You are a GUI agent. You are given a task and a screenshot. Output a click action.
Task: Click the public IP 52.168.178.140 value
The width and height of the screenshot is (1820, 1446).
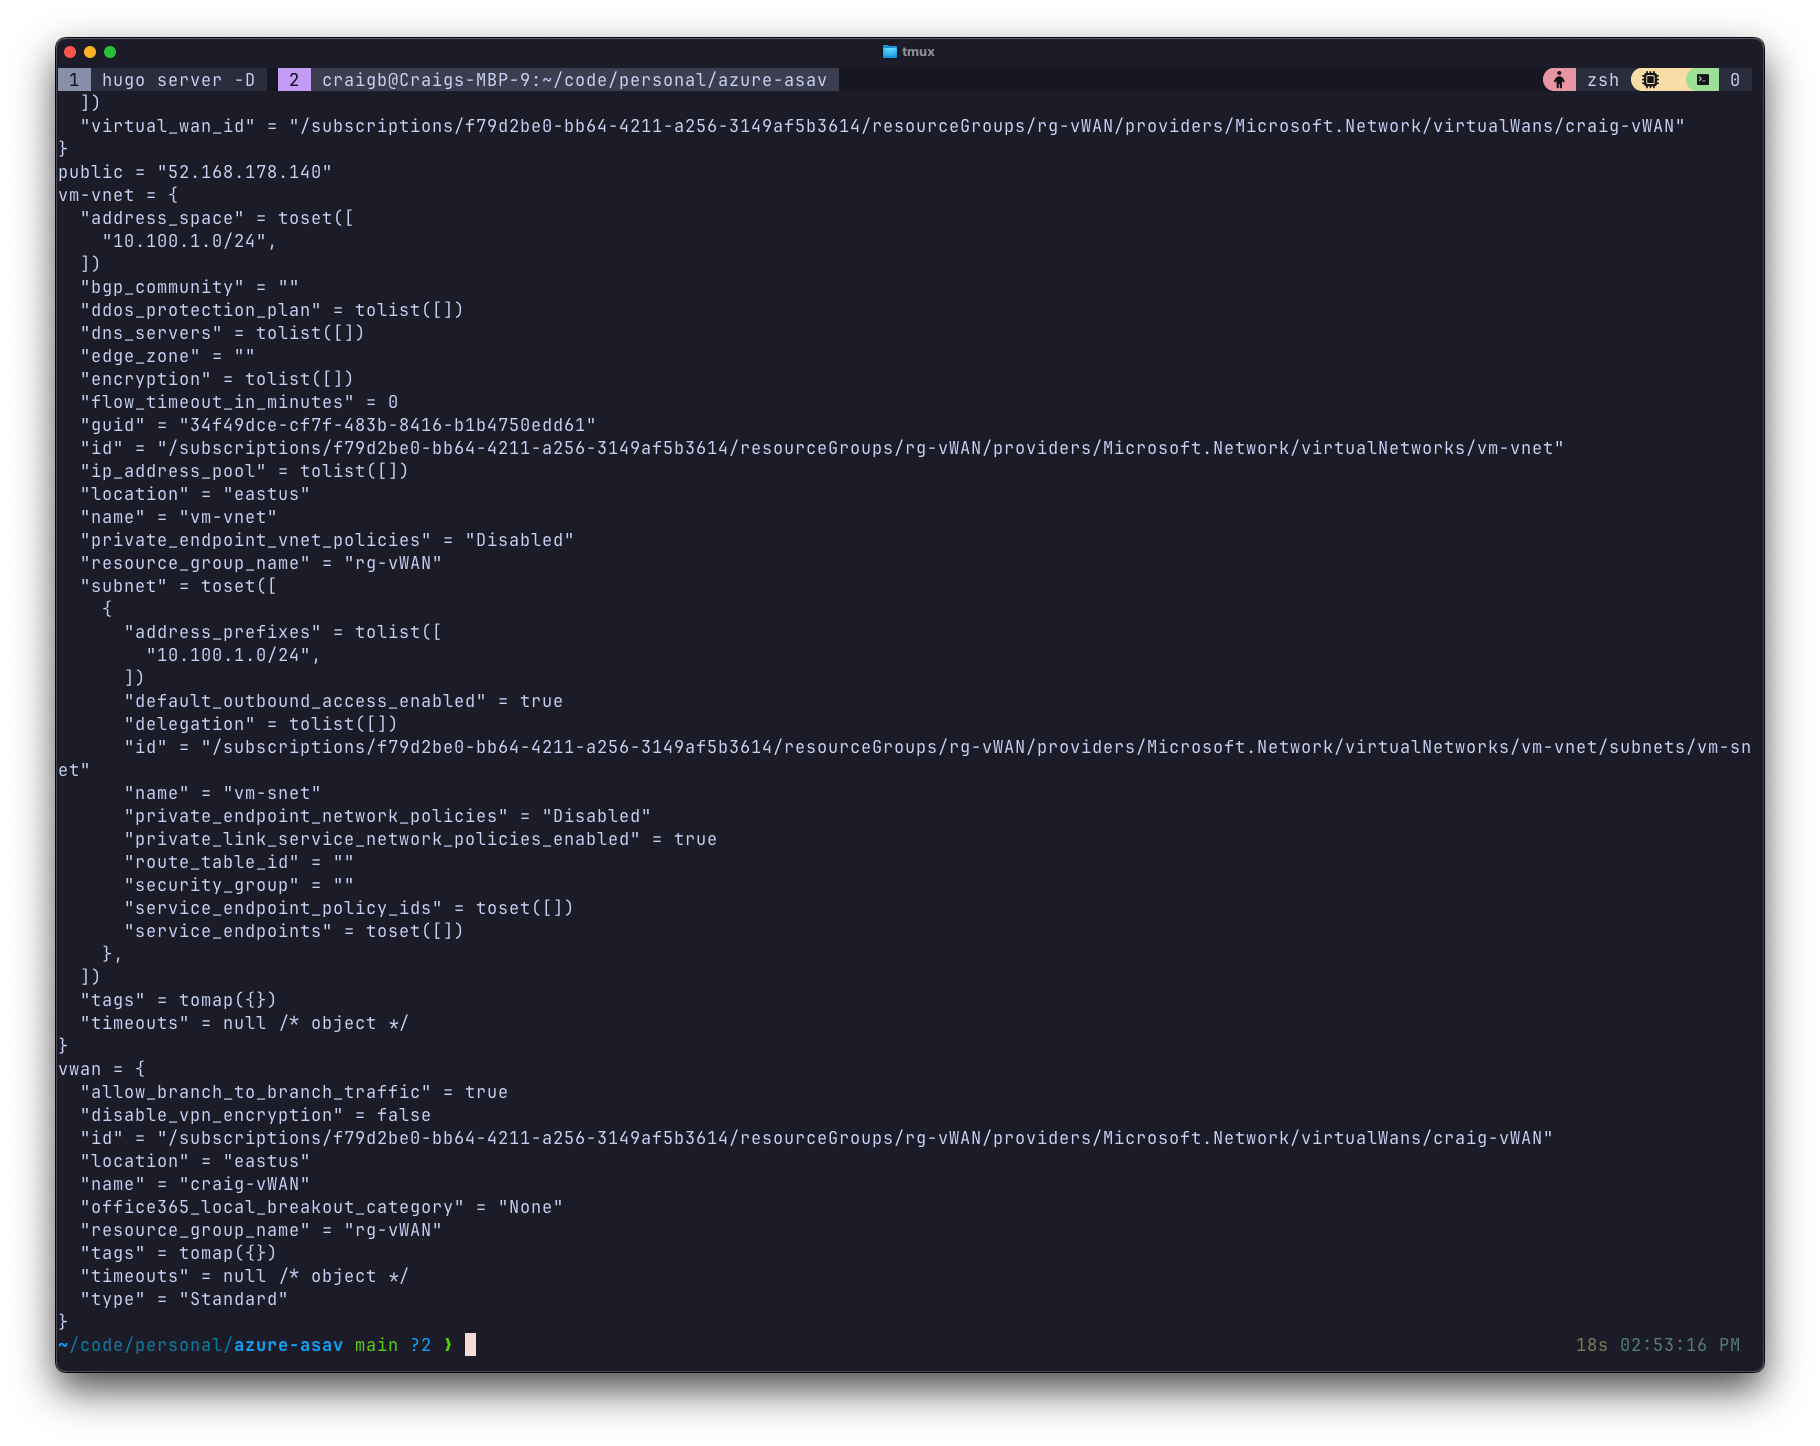click(244, 172)
